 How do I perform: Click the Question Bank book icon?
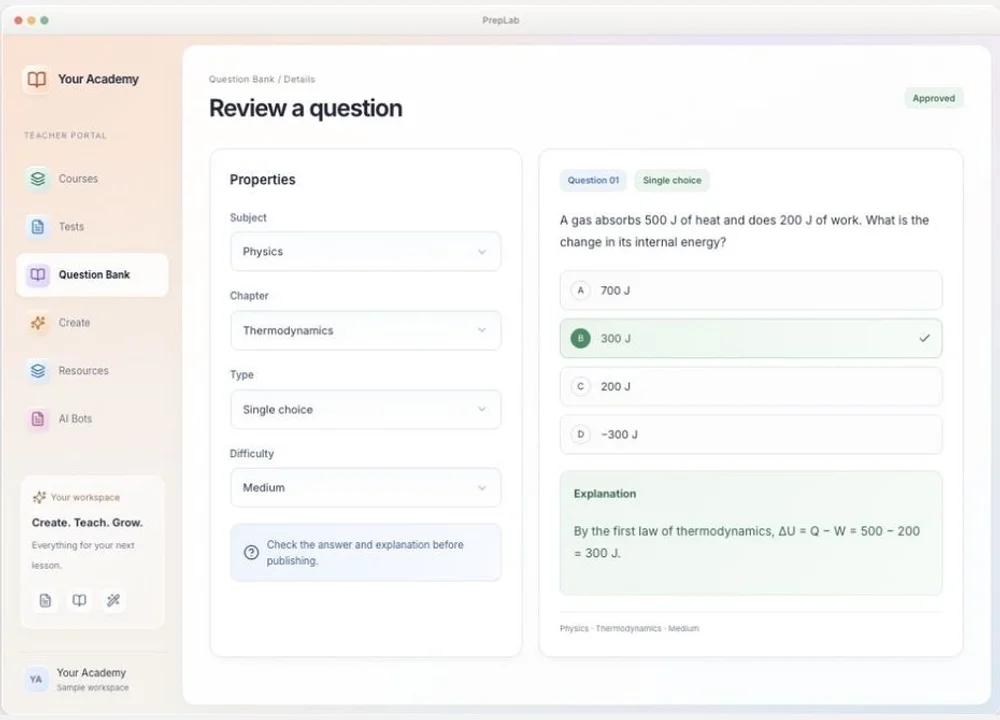[x=38, y=275]
